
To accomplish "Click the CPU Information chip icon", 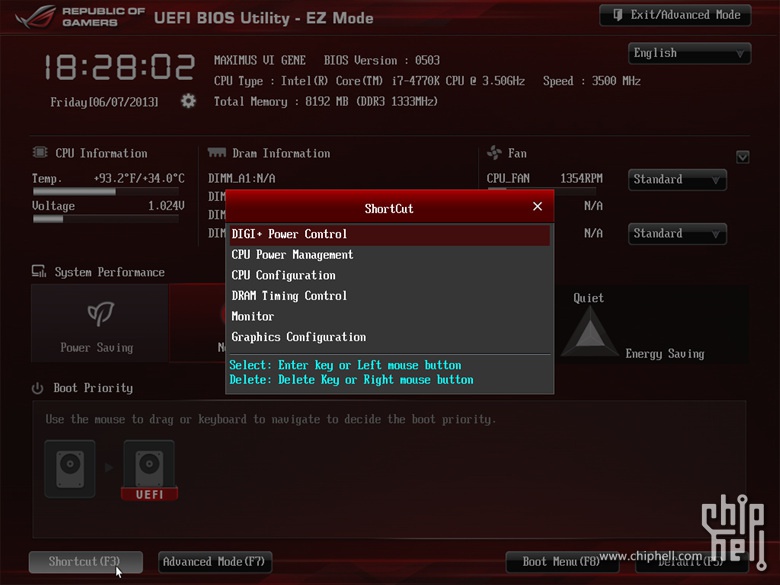I will (x=40, y=152).
